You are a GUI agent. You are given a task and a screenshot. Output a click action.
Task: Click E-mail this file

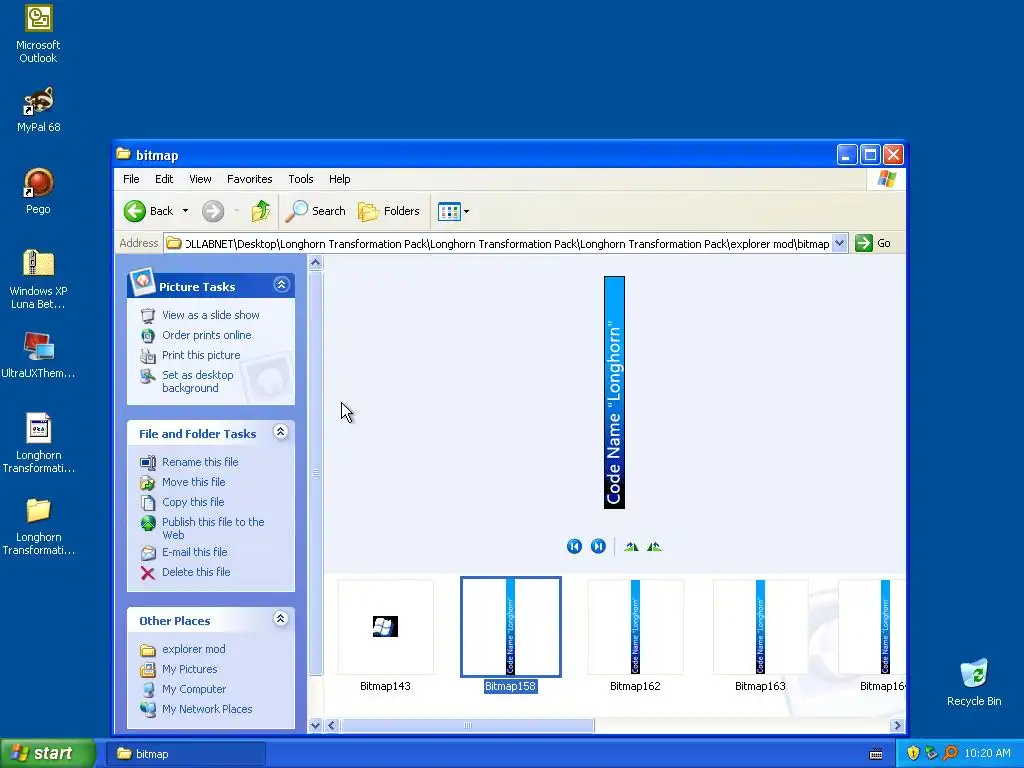[x=195, y=552]
